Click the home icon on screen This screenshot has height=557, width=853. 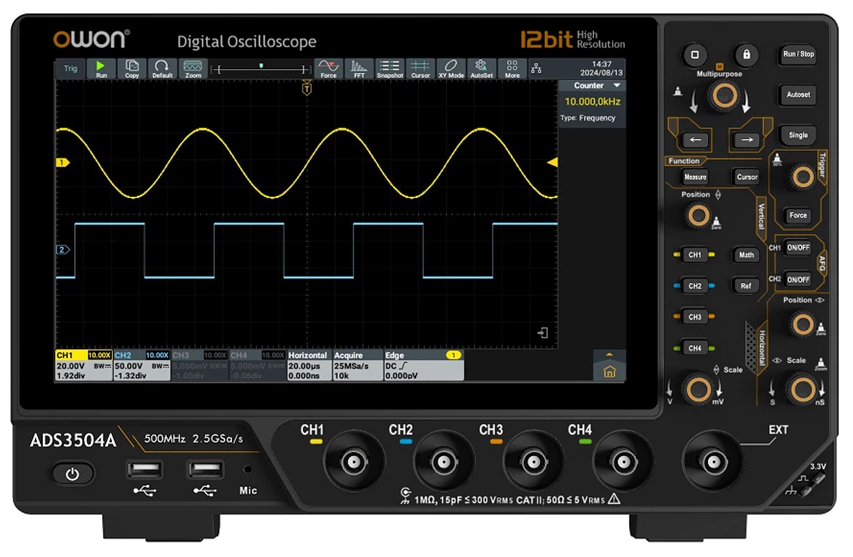[604, 372]
